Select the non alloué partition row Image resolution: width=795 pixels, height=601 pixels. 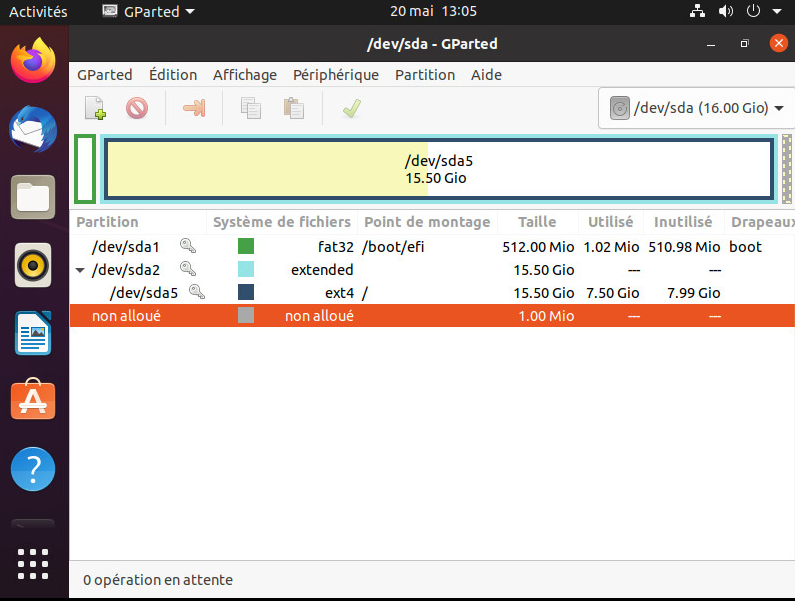point(432,315)
